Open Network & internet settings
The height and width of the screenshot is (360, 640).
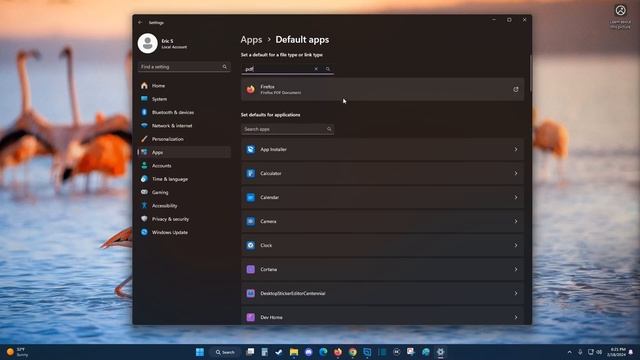tap(184, 126)
